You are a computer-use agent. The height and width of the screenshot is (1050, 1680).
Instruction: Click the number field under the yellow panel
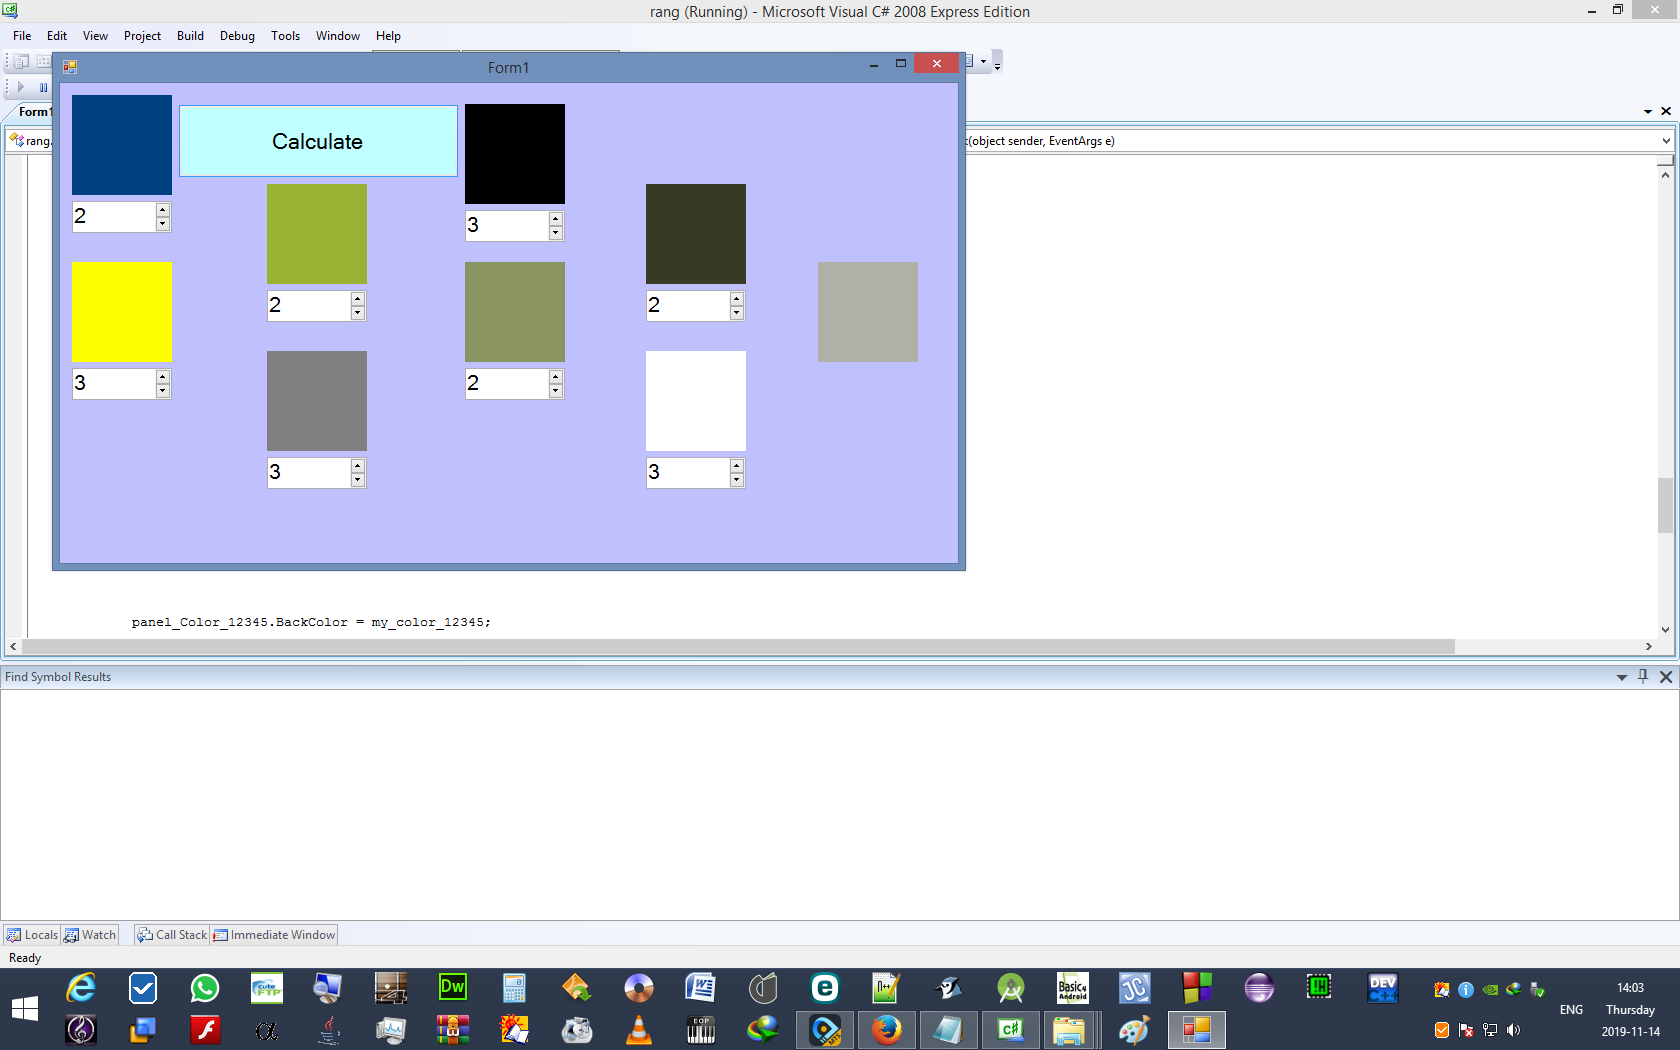click(114, 384)
